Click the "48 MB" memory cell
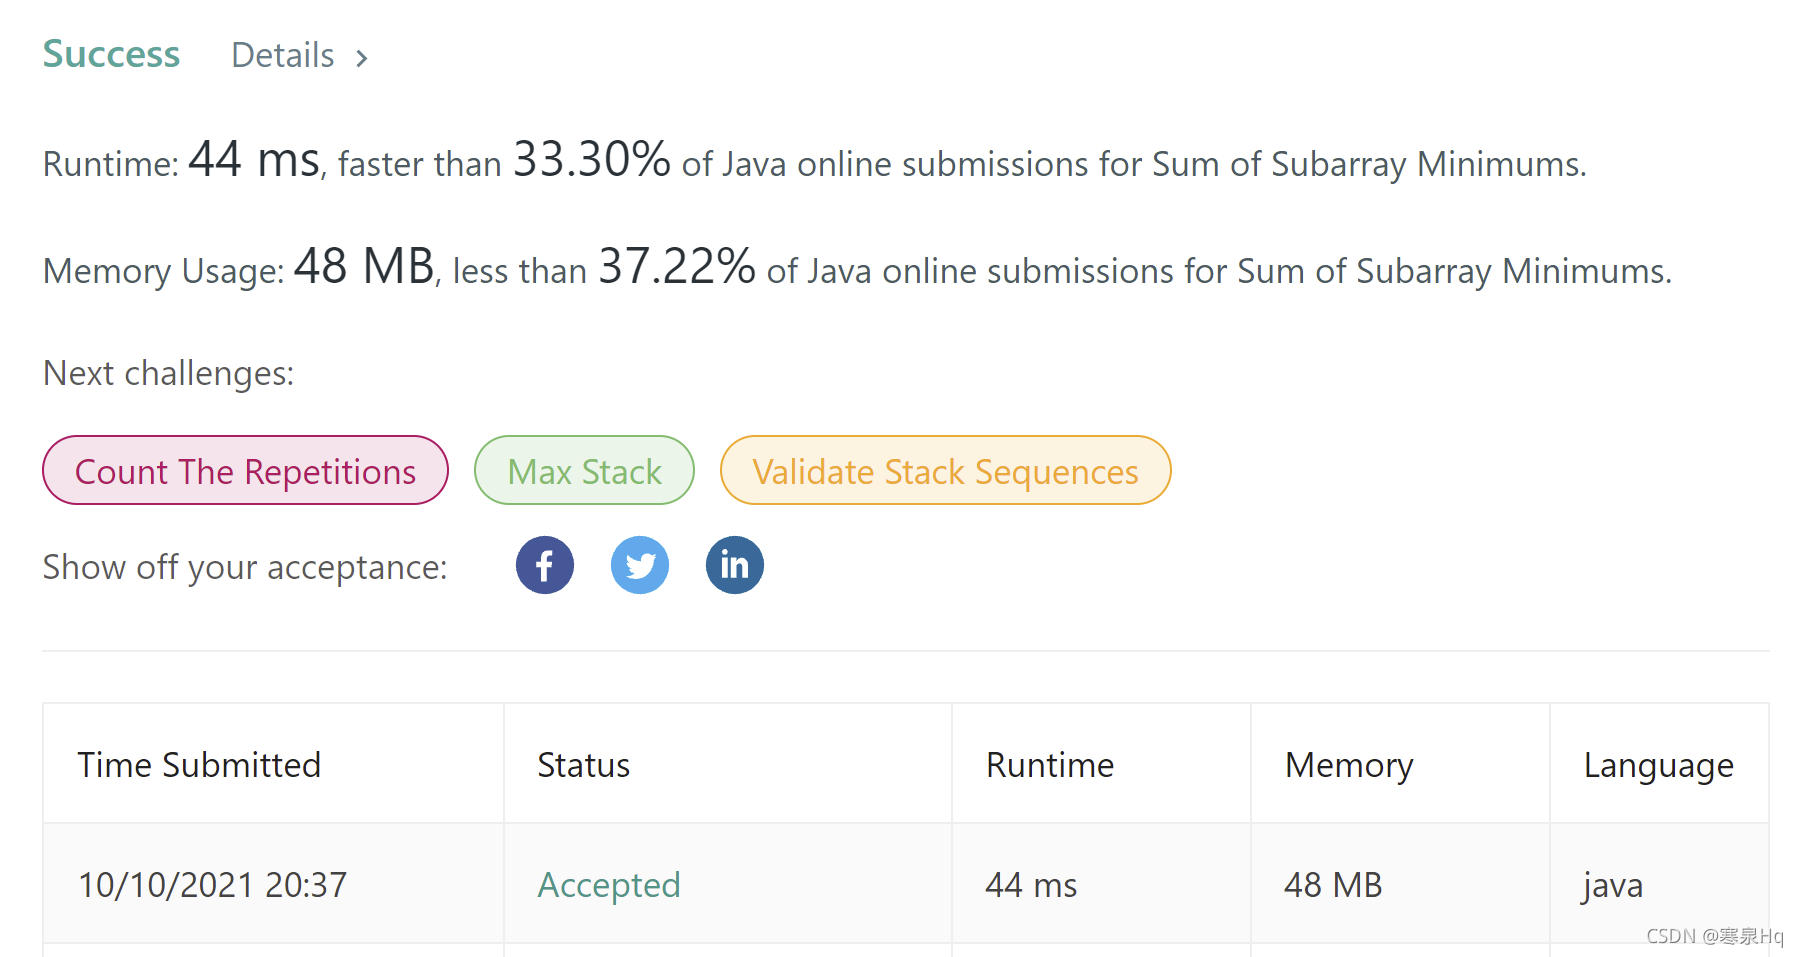The image size is (1798, 957). pyautogui.click(x=1333, y=884)
